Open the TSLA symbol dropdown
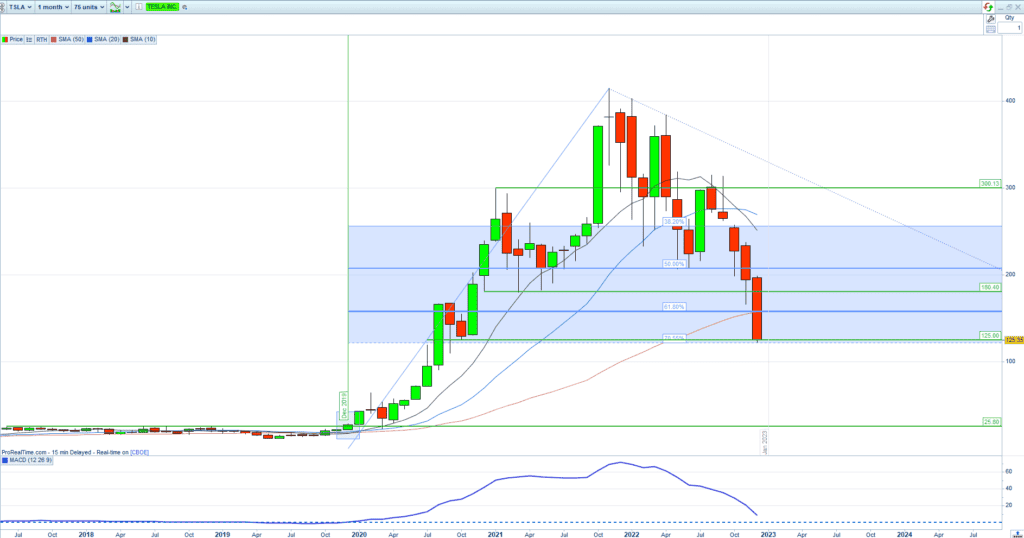The height and width of the screenshot is (538, 1024). [x=20, y=7]
